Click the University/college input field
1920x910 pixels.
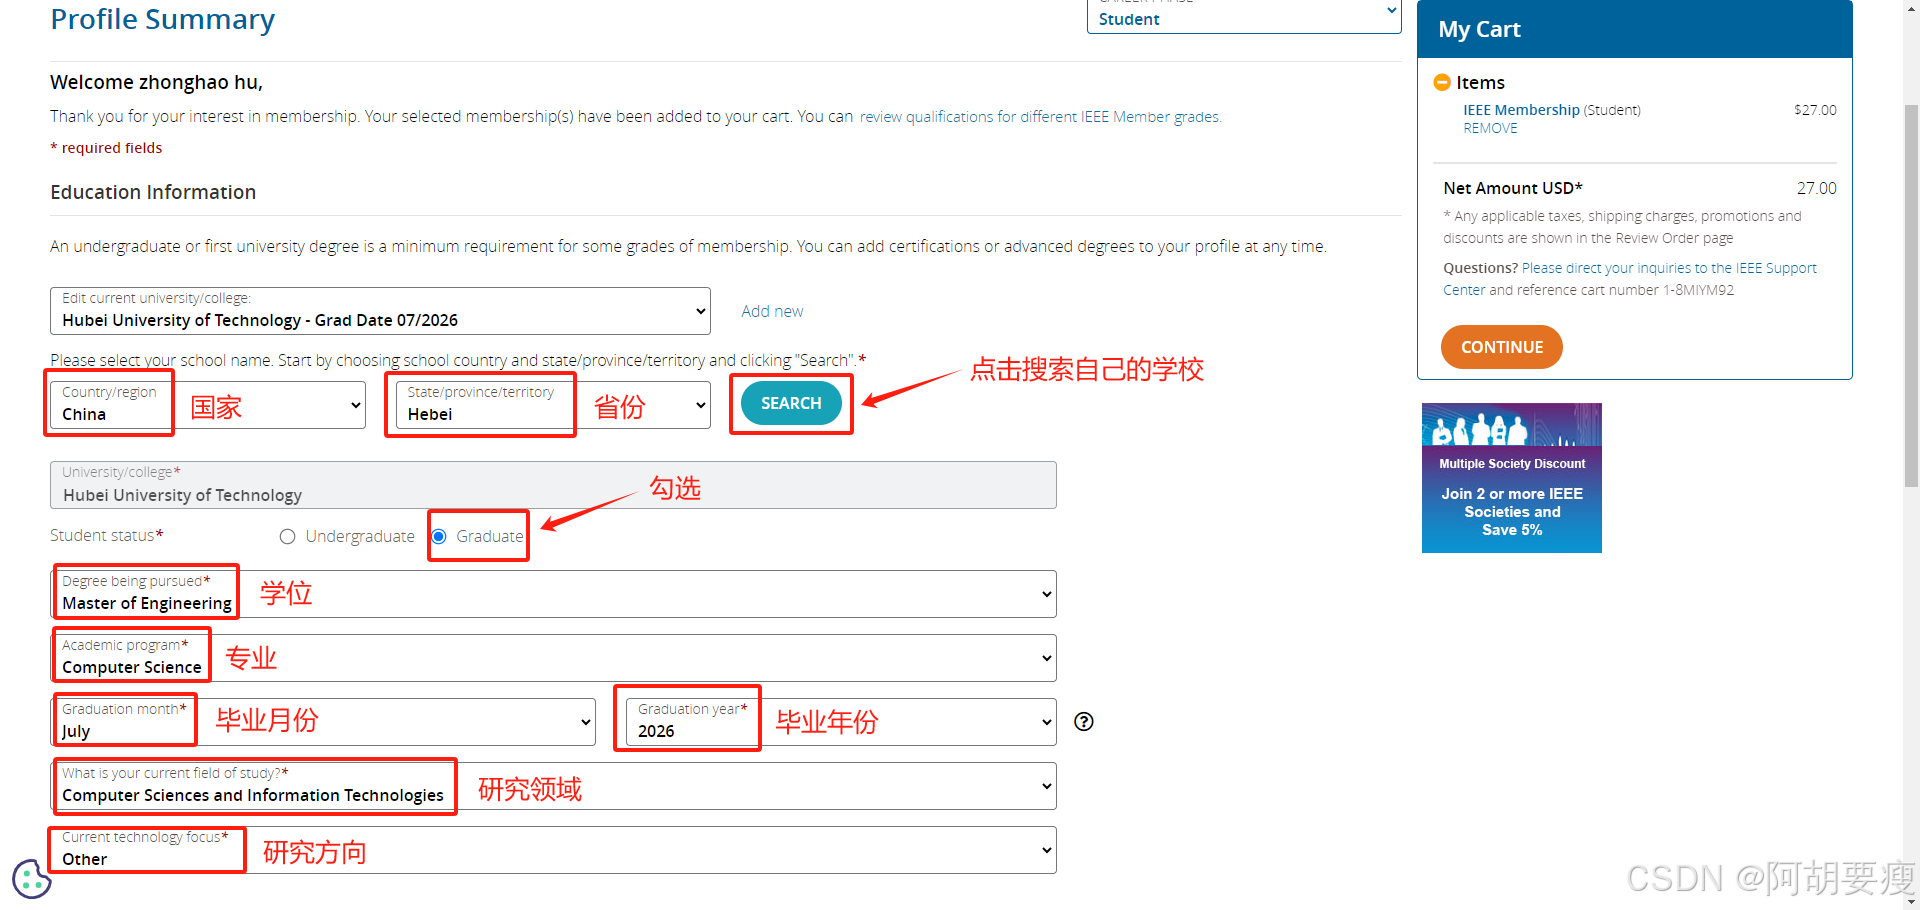coord(553,485)
